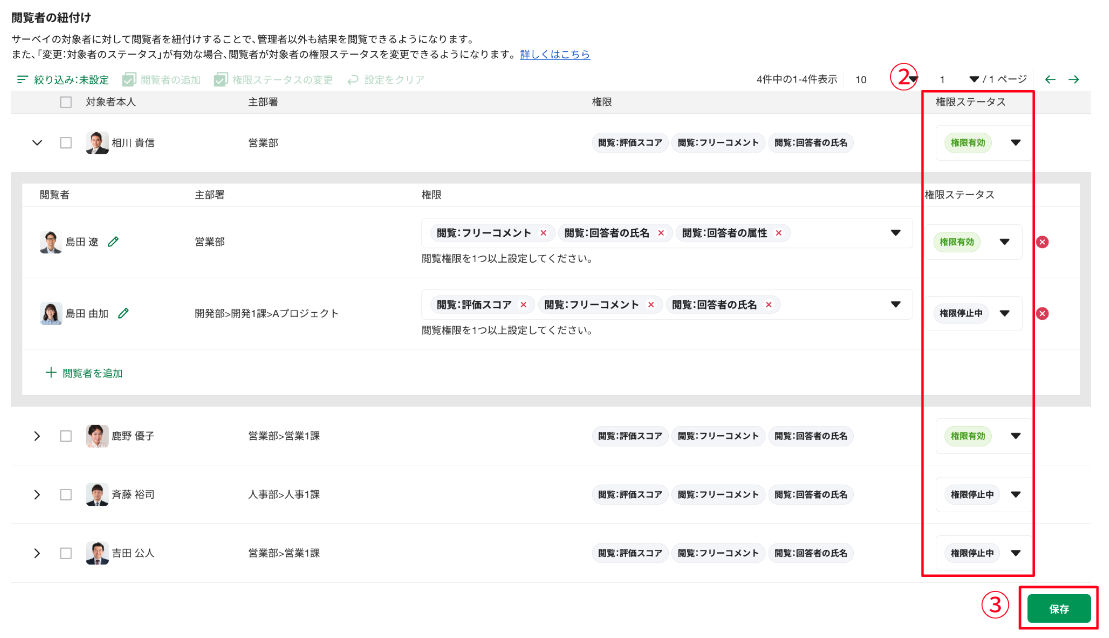This screenshot has width=1109, height=638.
Task: Remove 閲覧:フリーコメント tag from 島田 遼
Action: click(543, 233)
